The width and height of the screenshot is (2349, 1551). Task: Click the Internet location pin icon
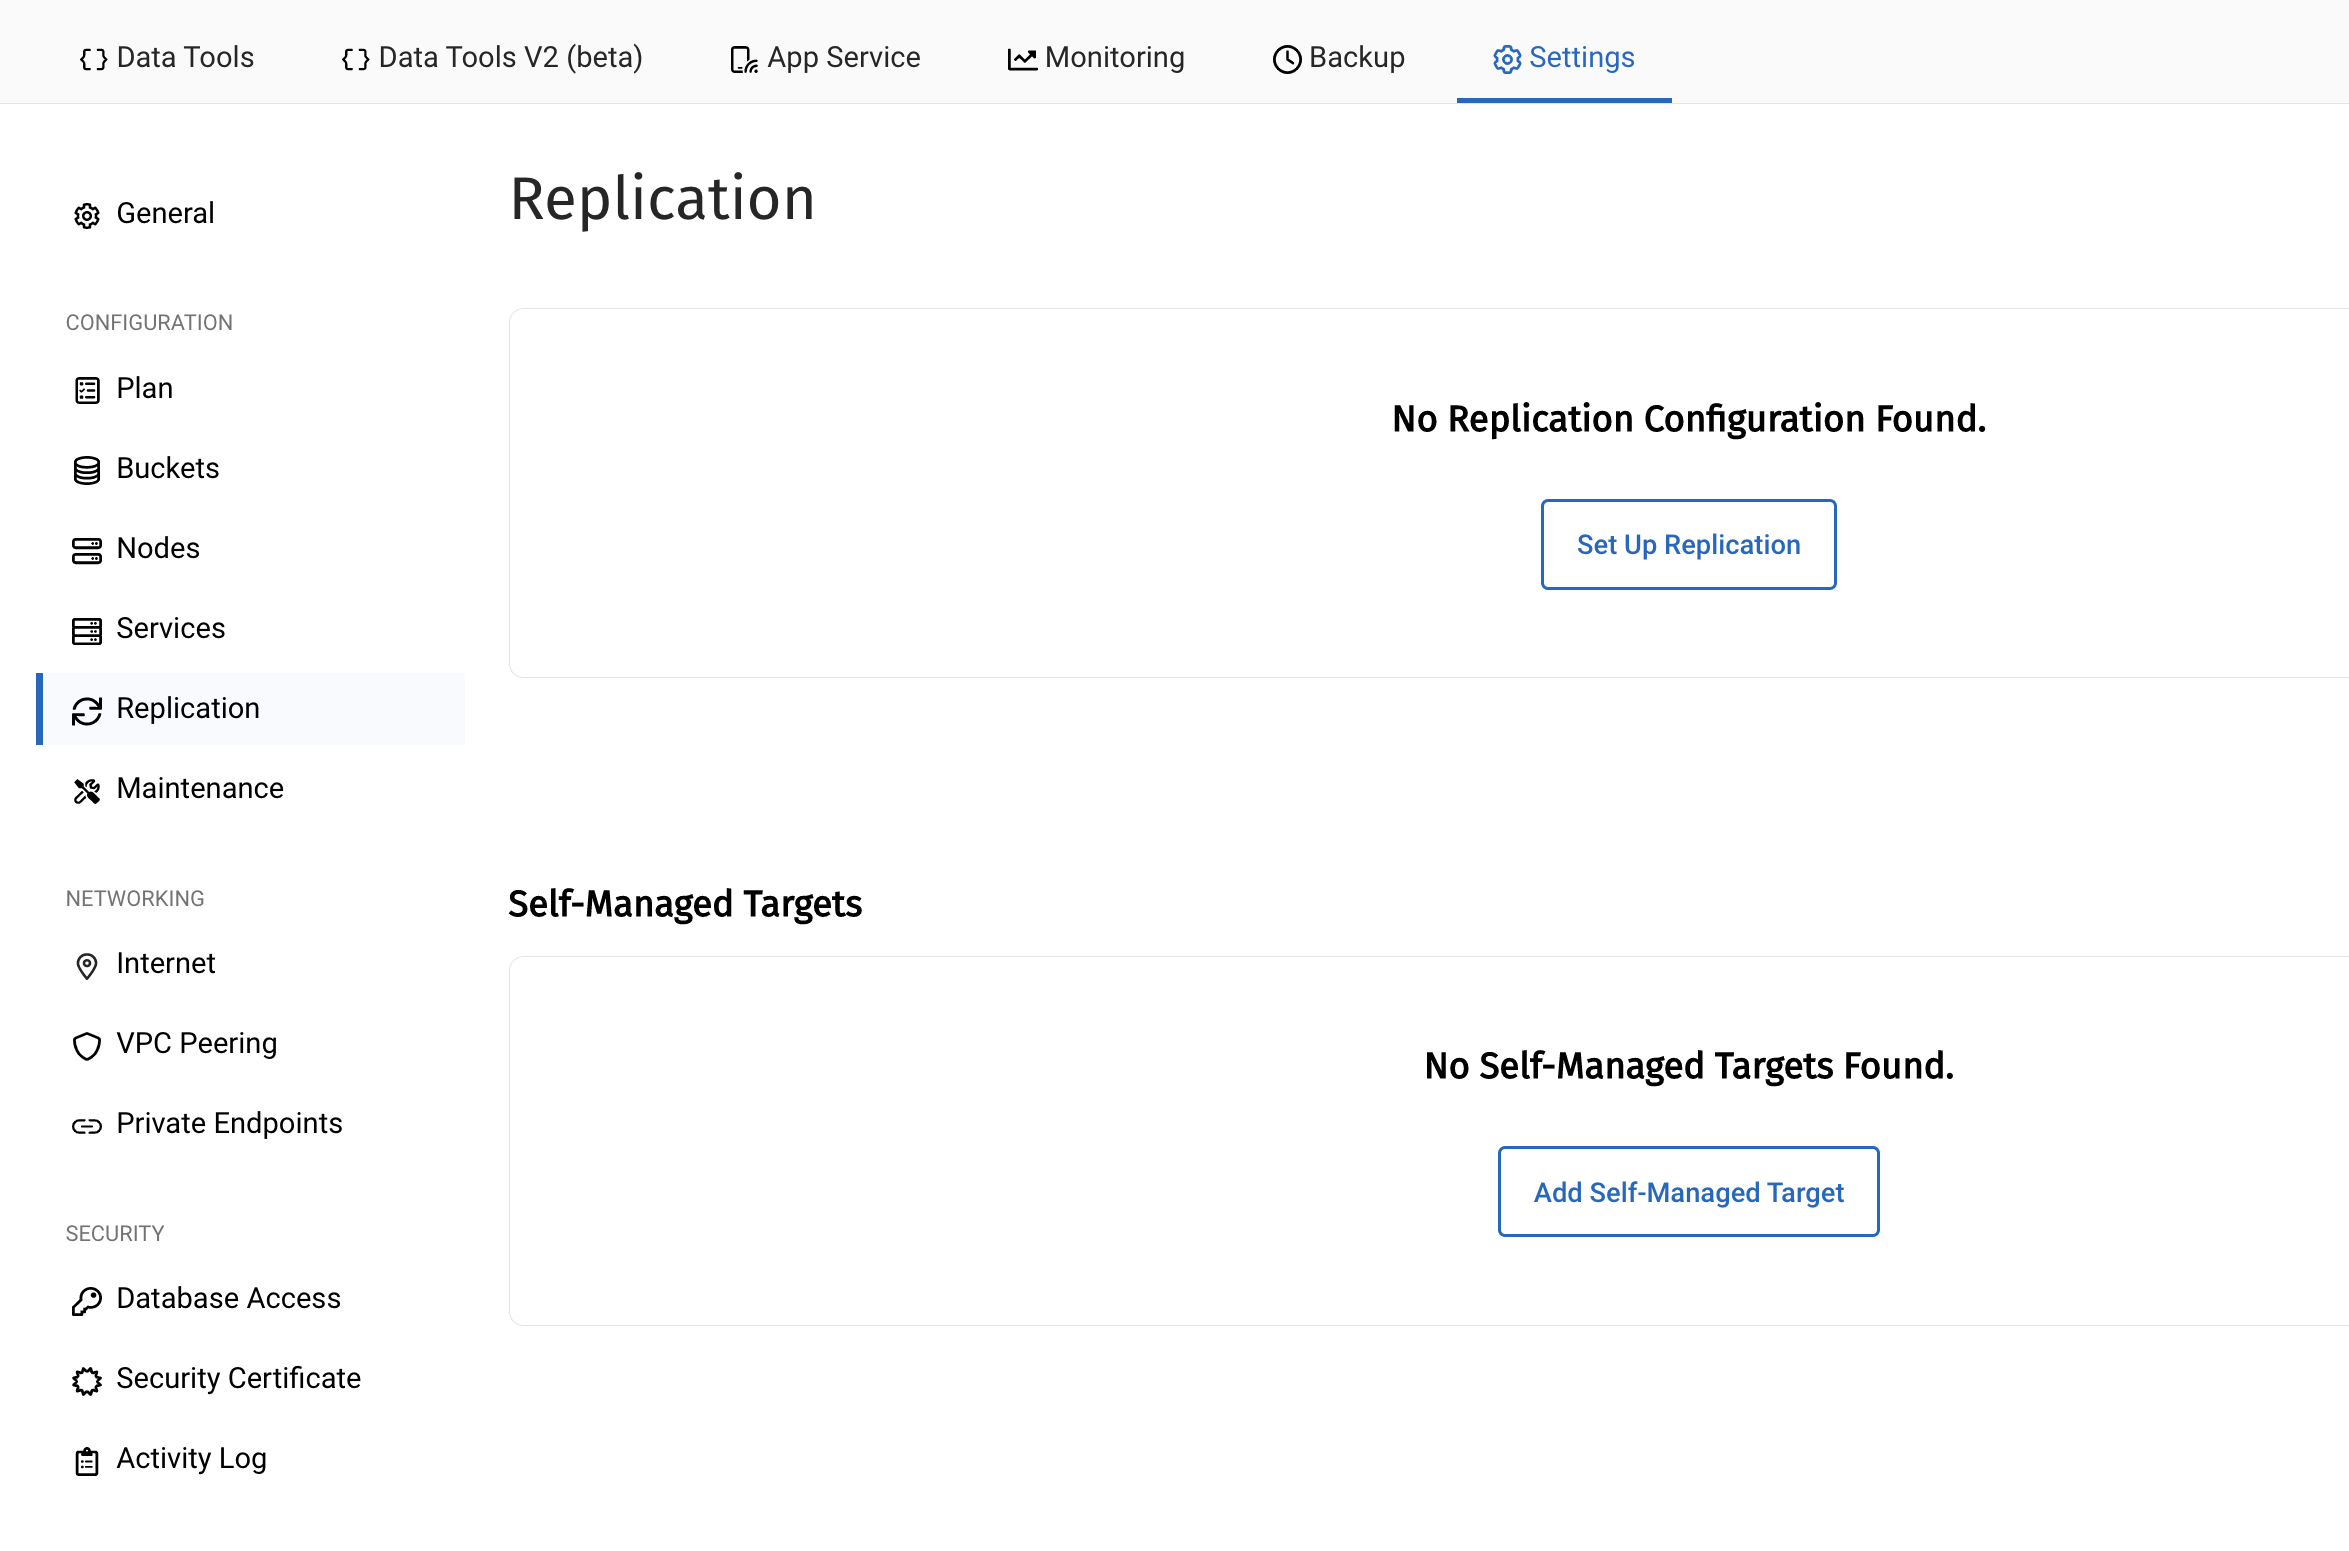coord(87,965)
